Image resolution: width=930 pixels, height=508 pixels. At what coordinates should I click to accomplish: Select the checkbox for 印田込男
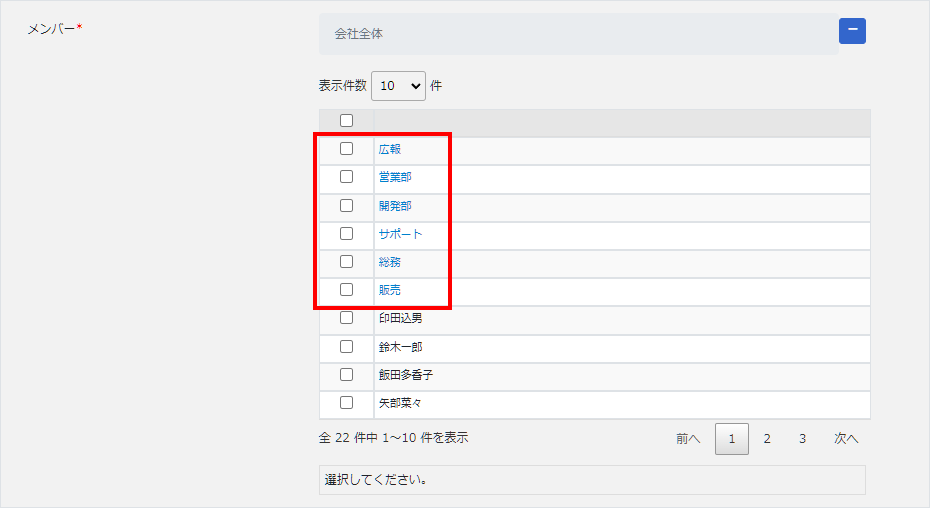[x=346, y=318]
